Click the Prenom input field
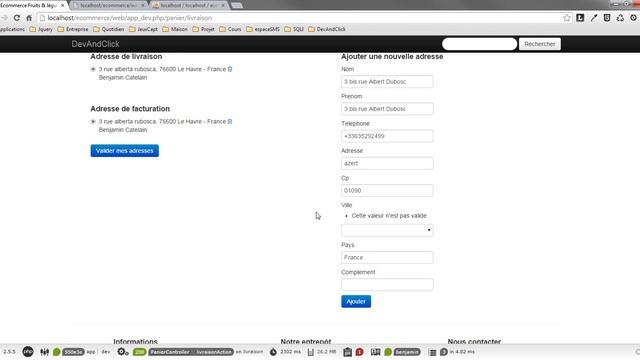Viewport: 640px width, 360px height. pos(387,109)
